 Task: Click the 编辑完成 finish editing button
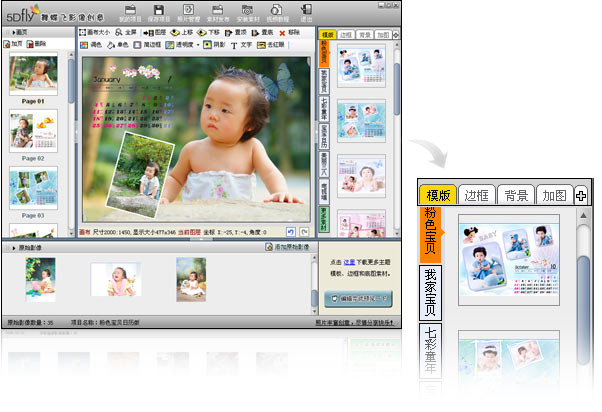tap(358, 298)
